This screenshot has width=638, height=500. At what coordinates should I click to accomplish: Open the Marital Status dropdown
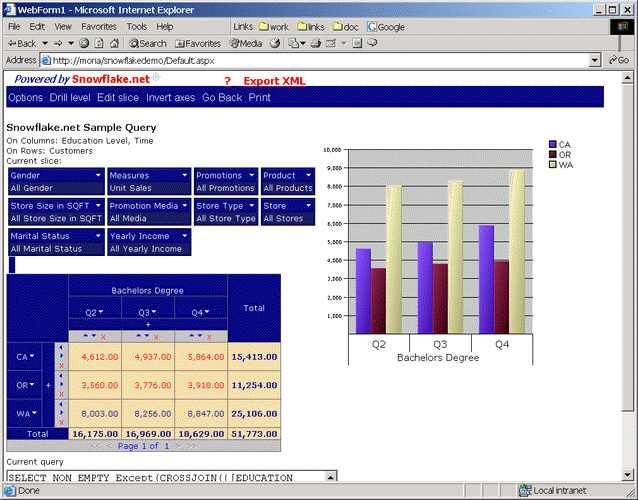[x=98, y=236]
